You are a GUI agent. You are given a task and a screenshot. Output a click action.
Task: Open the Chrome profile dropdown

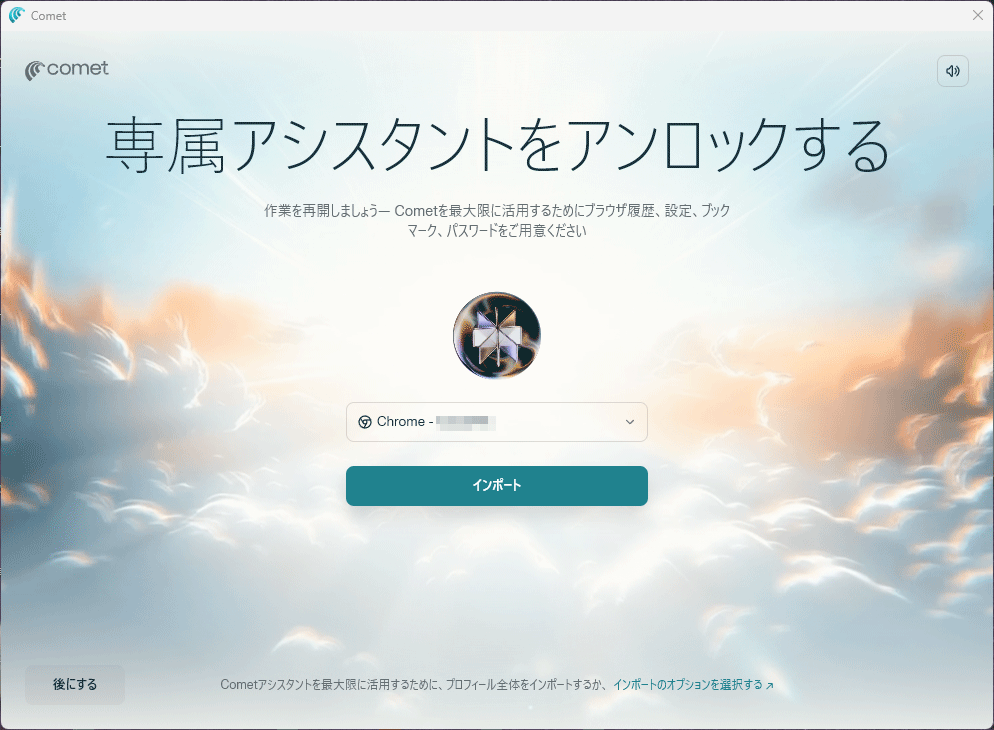point(497,422)
